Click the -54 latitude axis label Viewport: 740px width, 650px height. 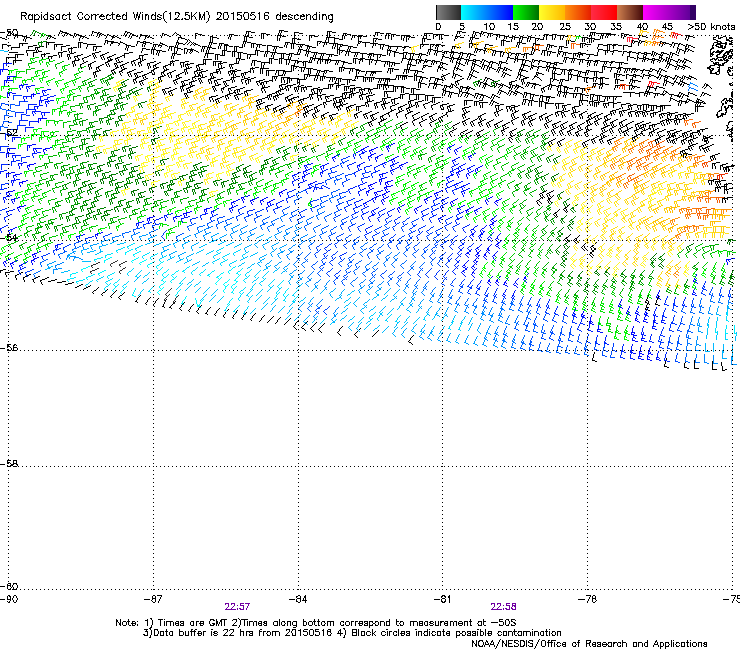(x=9, y=238)
